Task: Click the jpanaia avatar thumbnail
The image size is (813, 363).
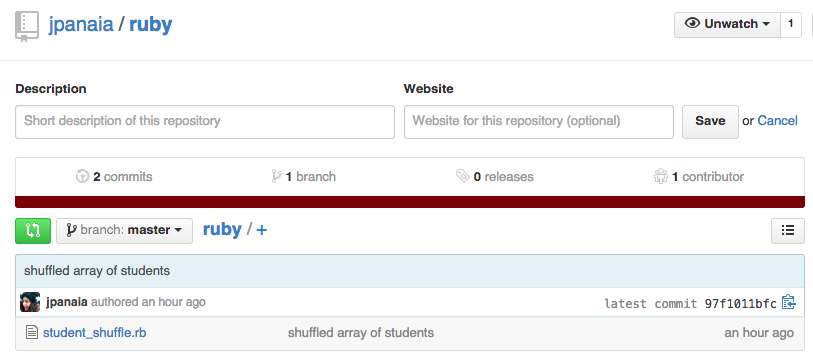Action: [30, 302]
